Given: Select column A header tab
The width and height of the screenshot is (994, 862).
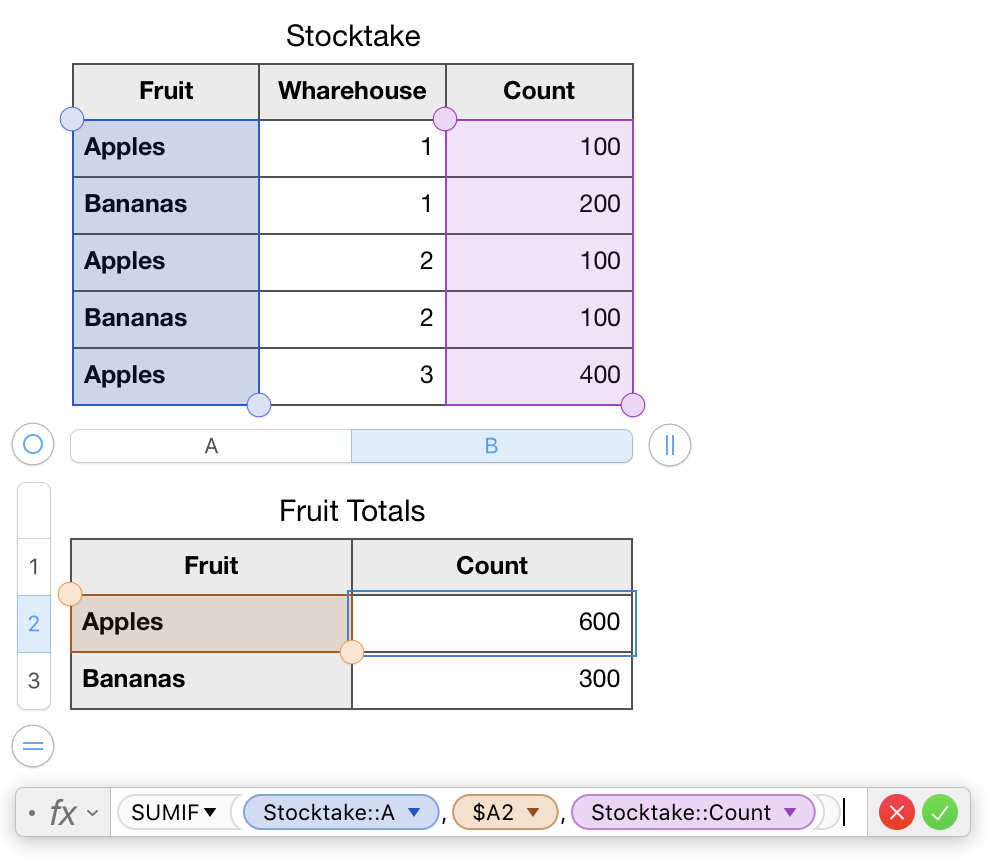Looking at the screenshot, I should [x=211, y=446].
